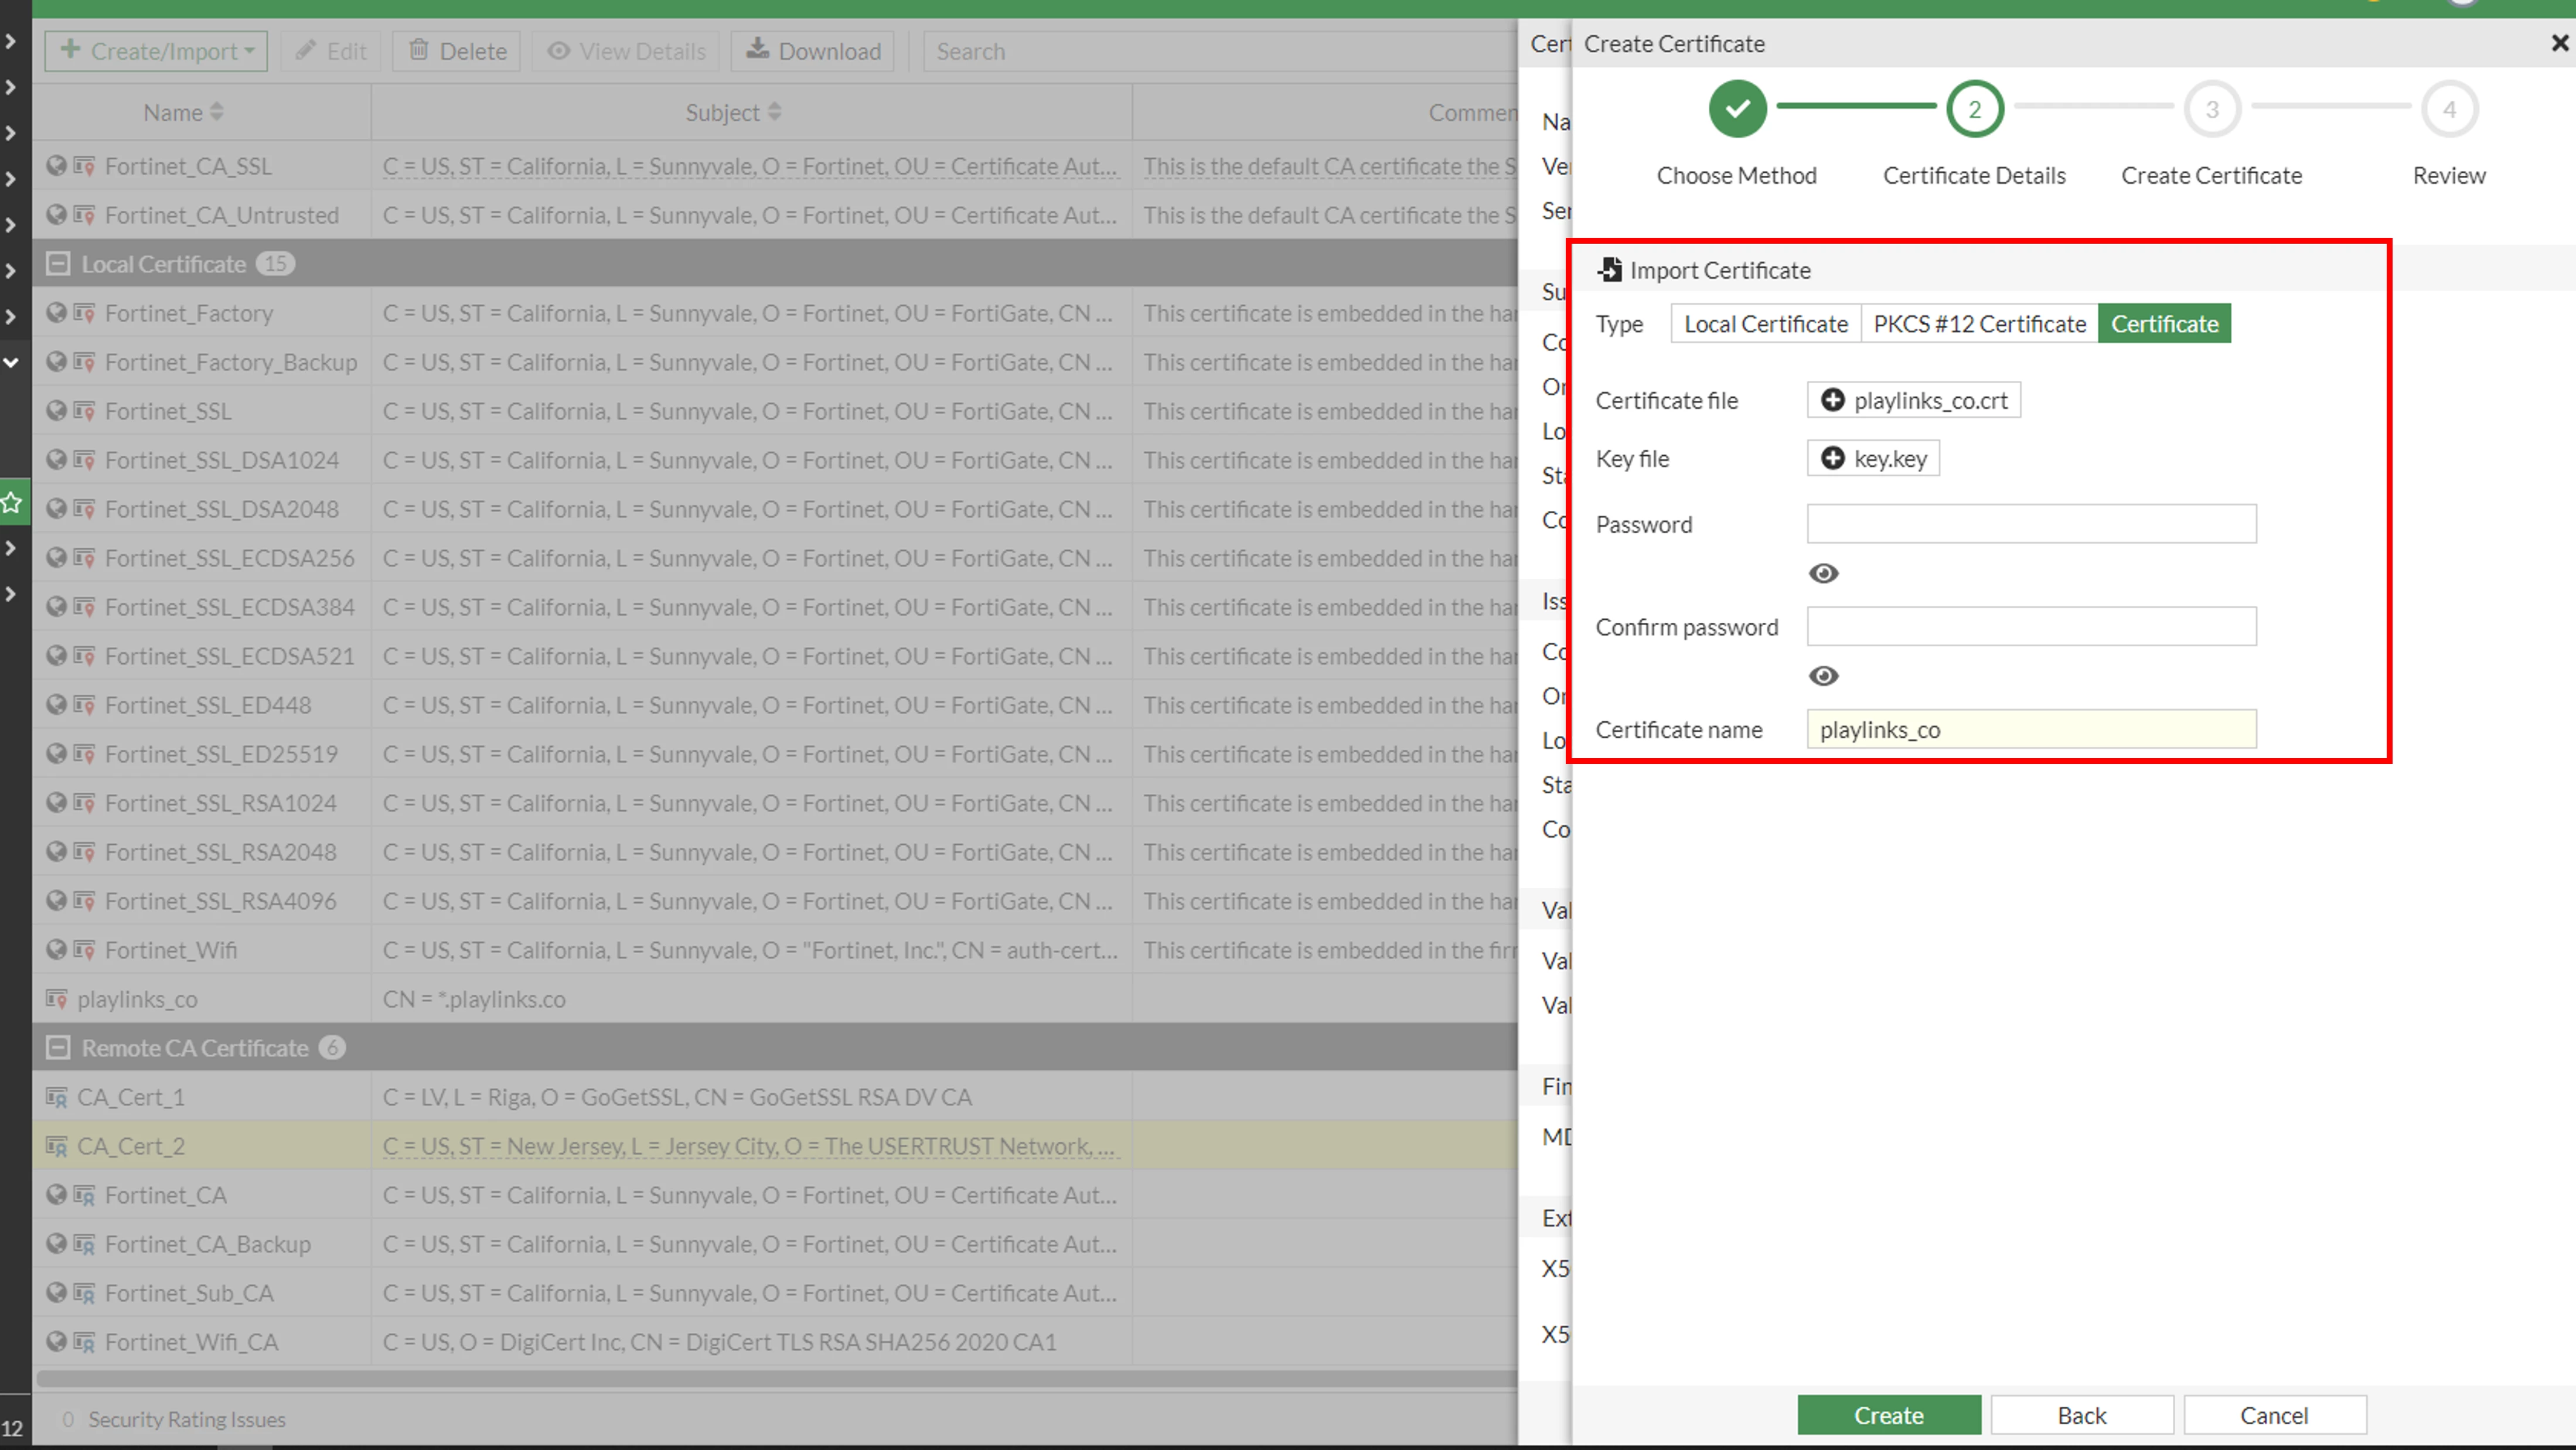2576x1450 pixels.
Task: Click the Cancel button
Action: pyautogui.click(x=2274, y=1415)
